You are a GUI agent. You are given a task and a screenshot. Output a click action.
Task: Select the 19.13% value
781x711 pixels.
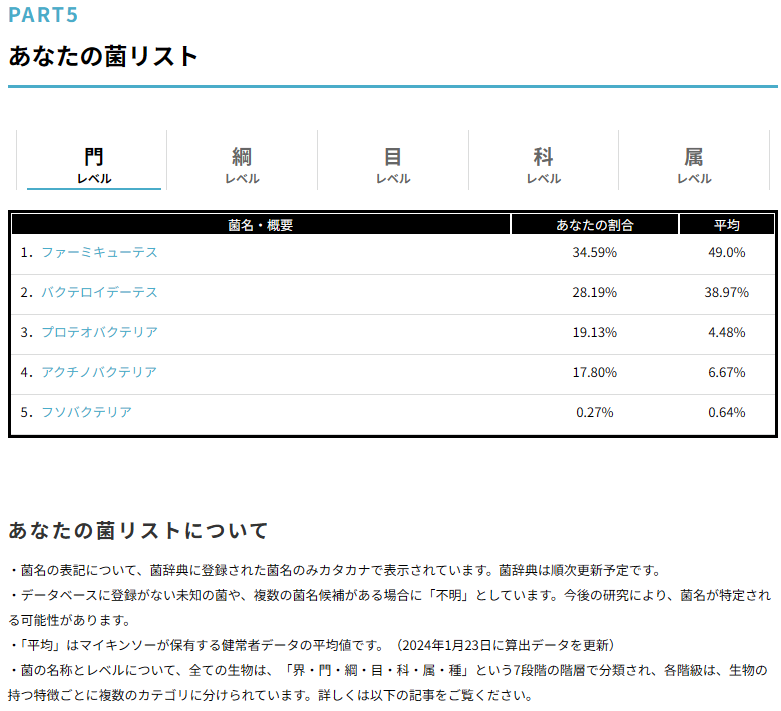(x=595, y=332)
